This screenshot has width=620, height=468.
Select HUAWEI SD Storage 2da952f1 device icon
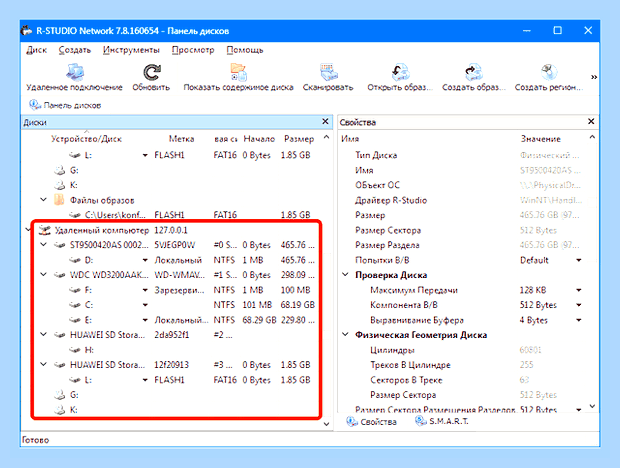(59, 335)
